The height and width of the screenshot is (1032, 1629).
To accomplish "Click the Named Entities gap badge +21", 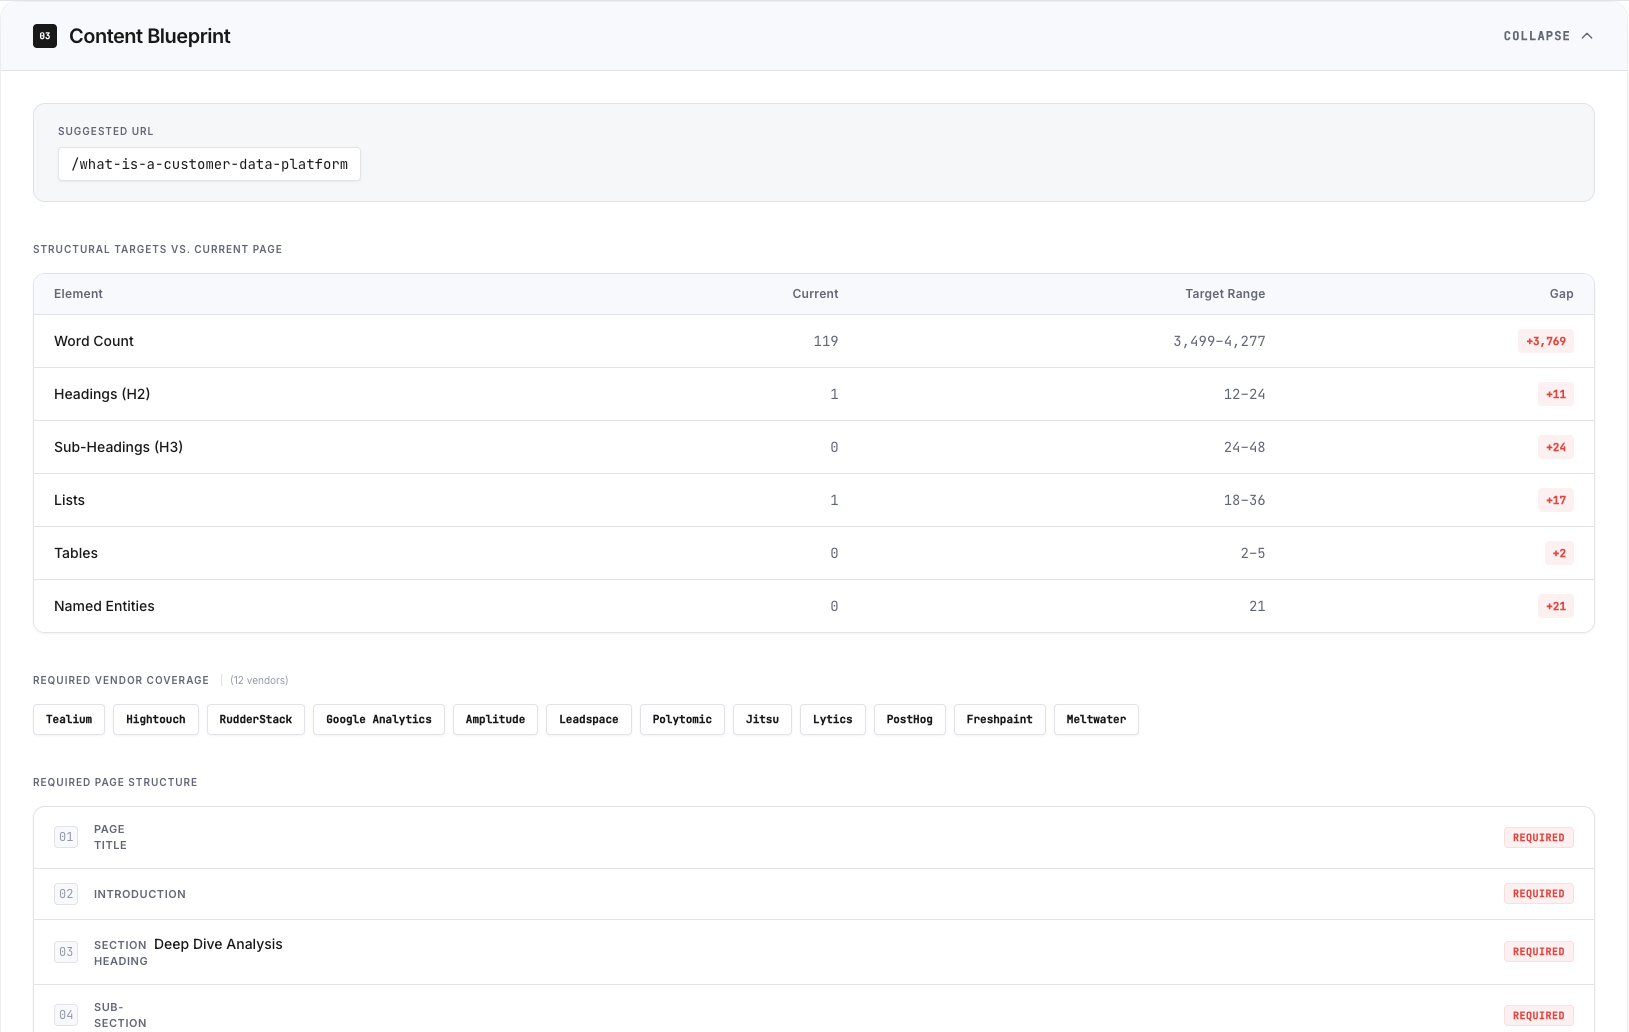I will (x=1555, y=606).
